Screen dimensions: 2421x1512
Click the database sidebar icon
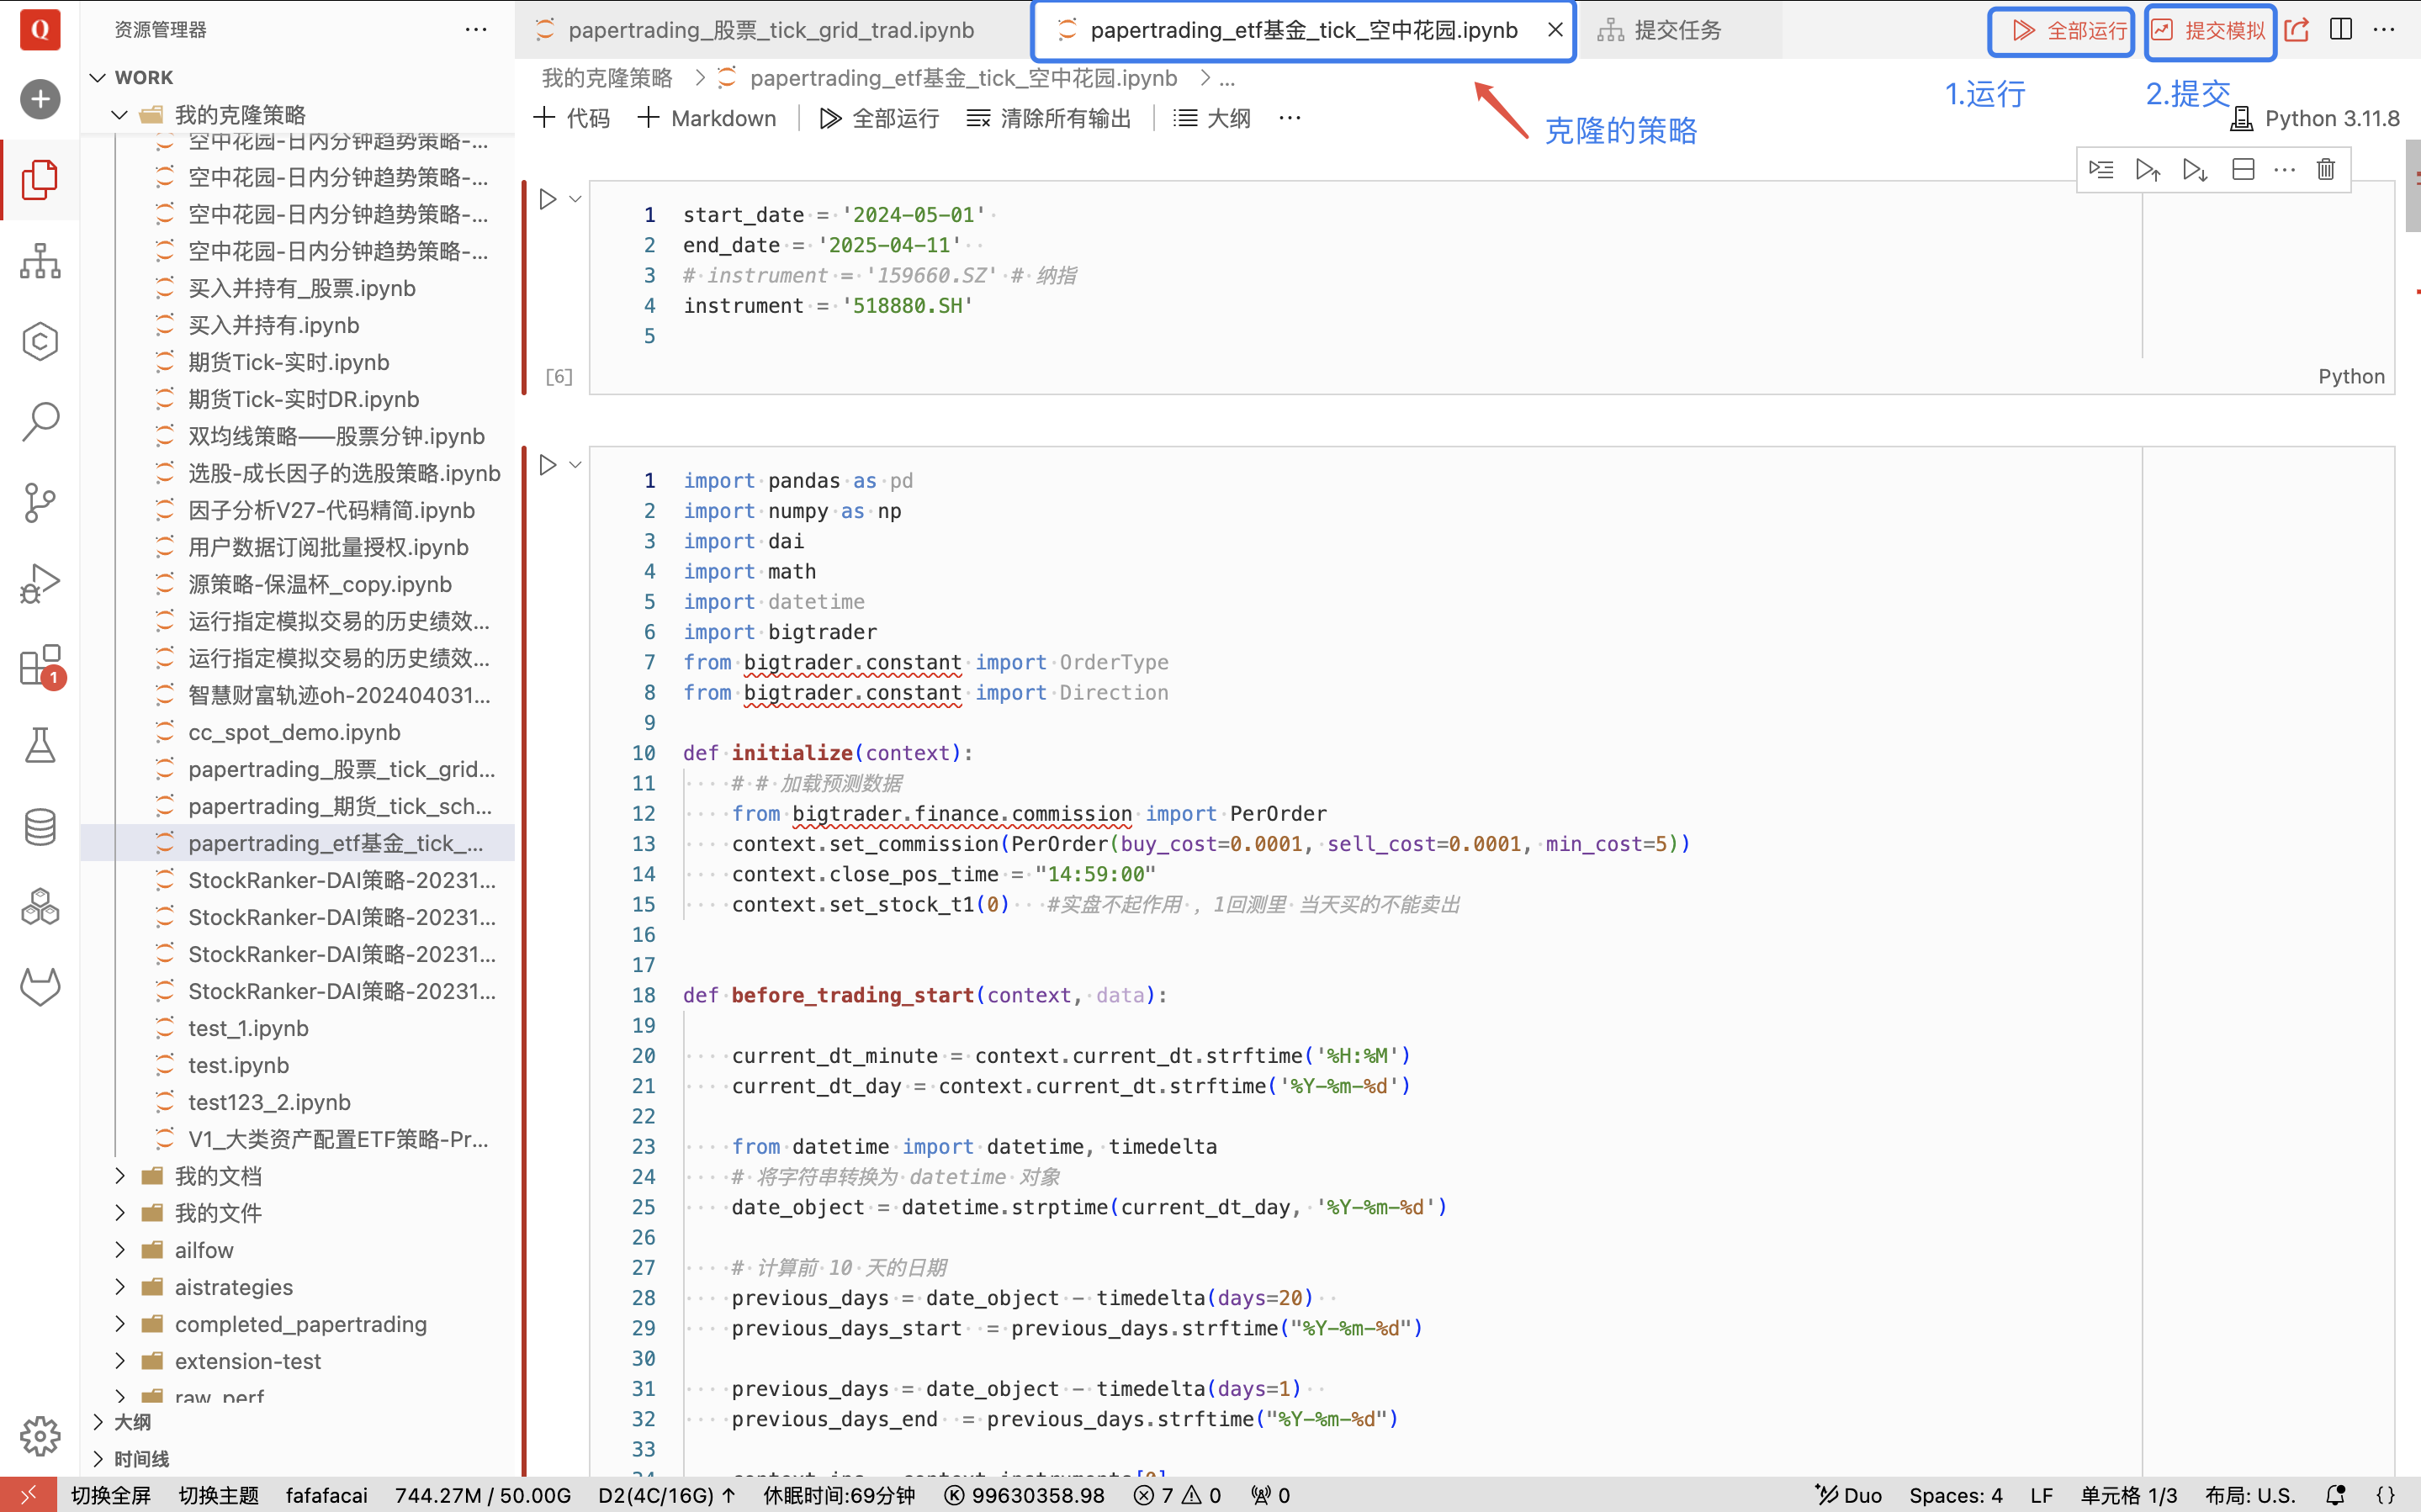click(x=40, y=827)
